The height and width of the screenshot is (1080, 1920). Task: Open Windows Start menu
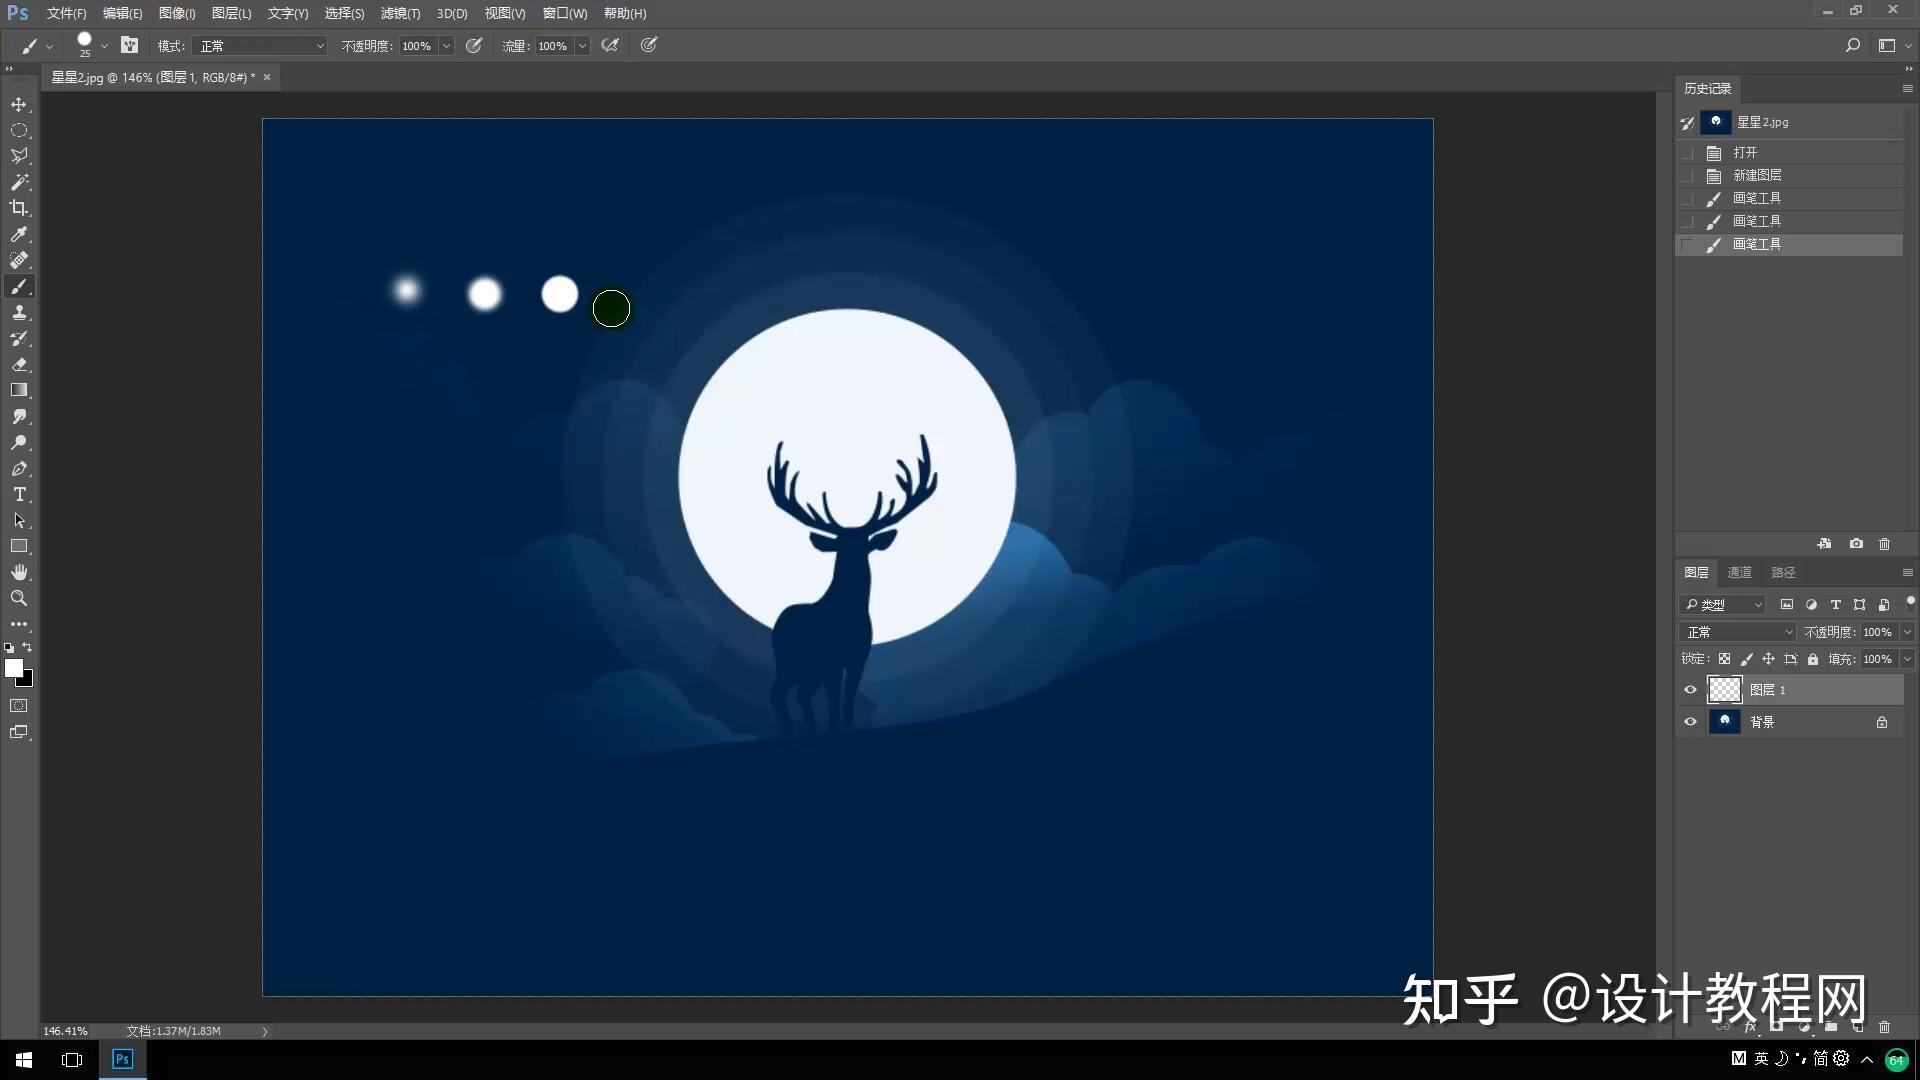point(24,1059)
